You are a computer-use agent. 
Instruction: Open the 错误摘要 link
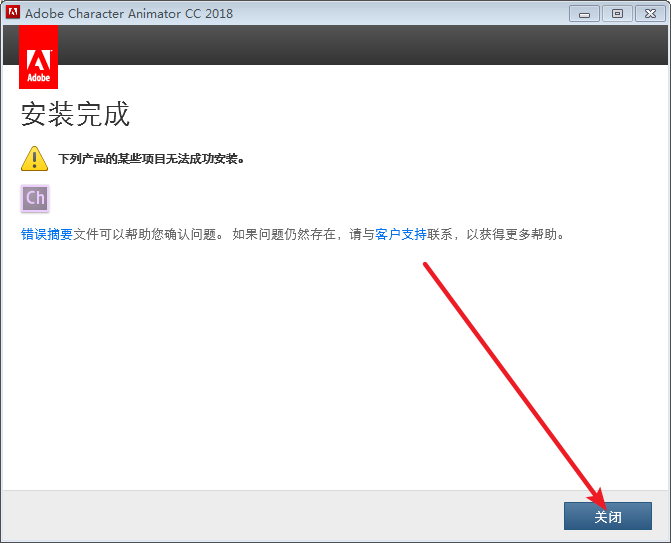[47, 234]
